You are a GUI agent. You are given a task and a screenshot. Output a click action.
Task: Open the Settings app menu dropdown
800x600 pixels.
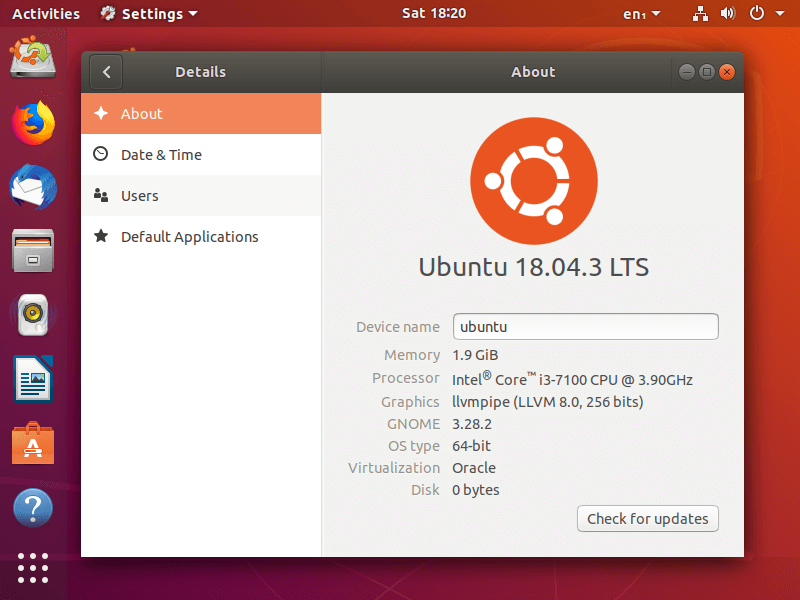tap(149, 14)
